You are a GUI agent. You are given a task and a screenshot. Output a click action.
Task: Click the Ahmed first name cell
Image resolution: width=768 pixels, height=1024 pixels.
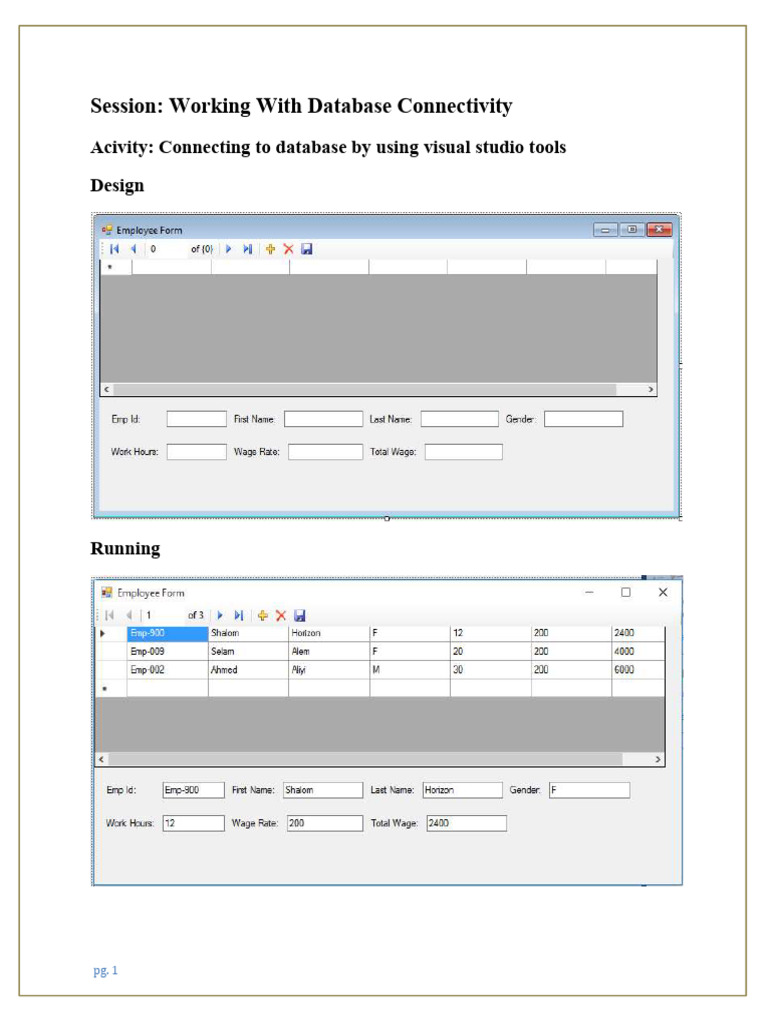(248, 669)
